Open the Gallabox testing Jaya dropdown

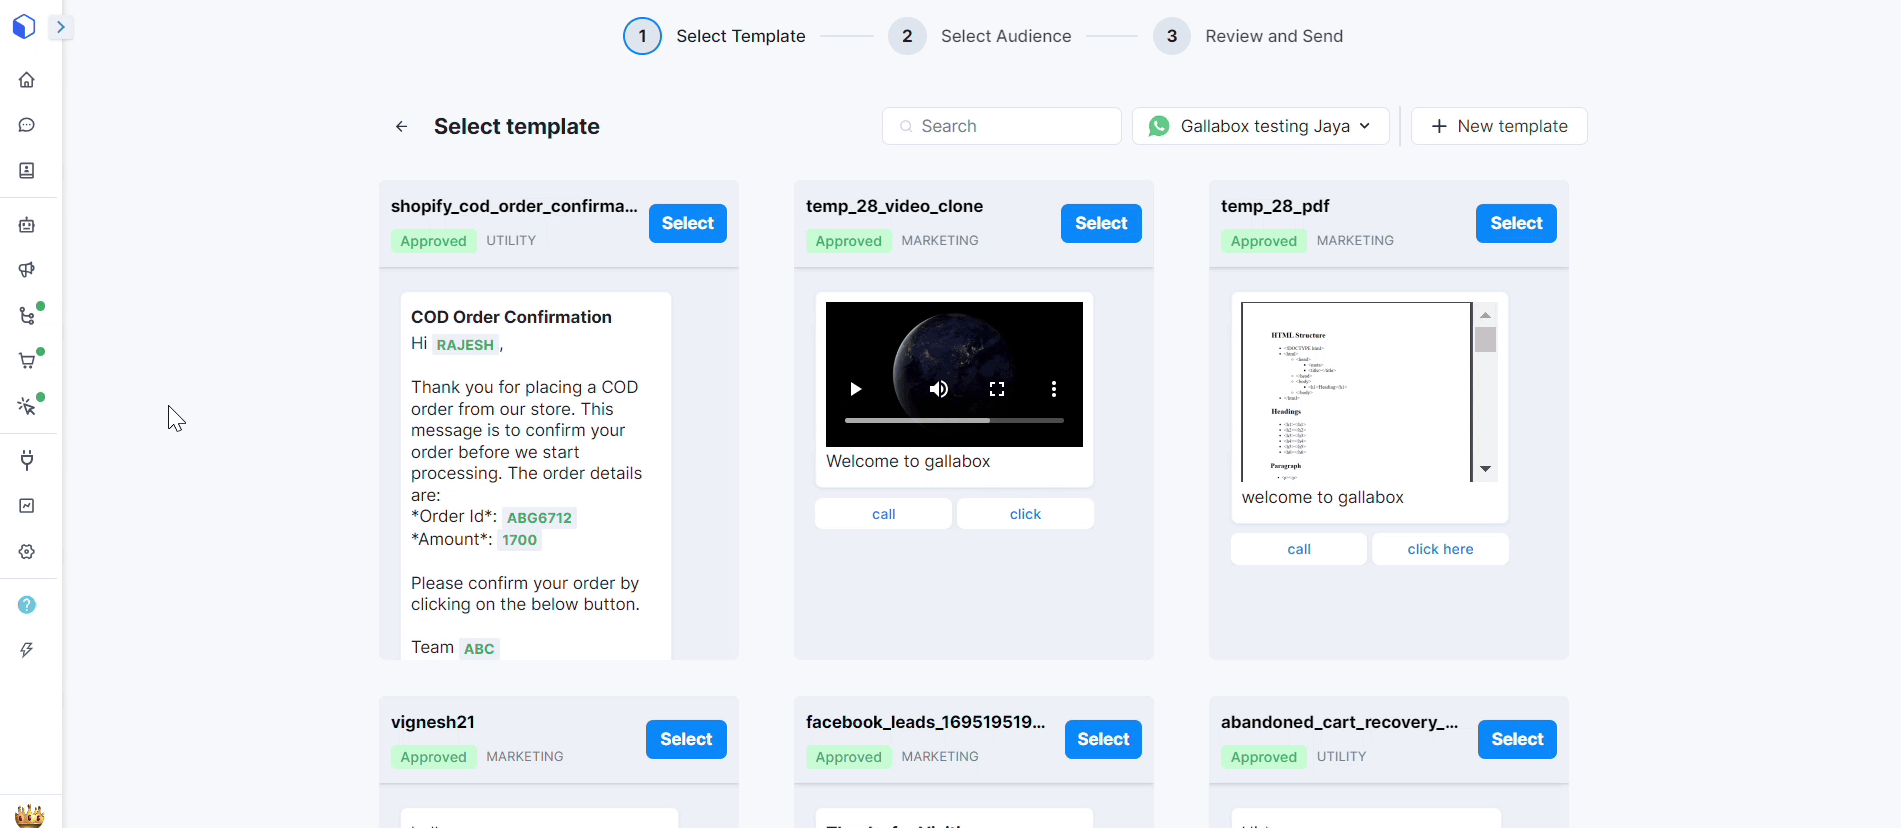point(1260,126)
